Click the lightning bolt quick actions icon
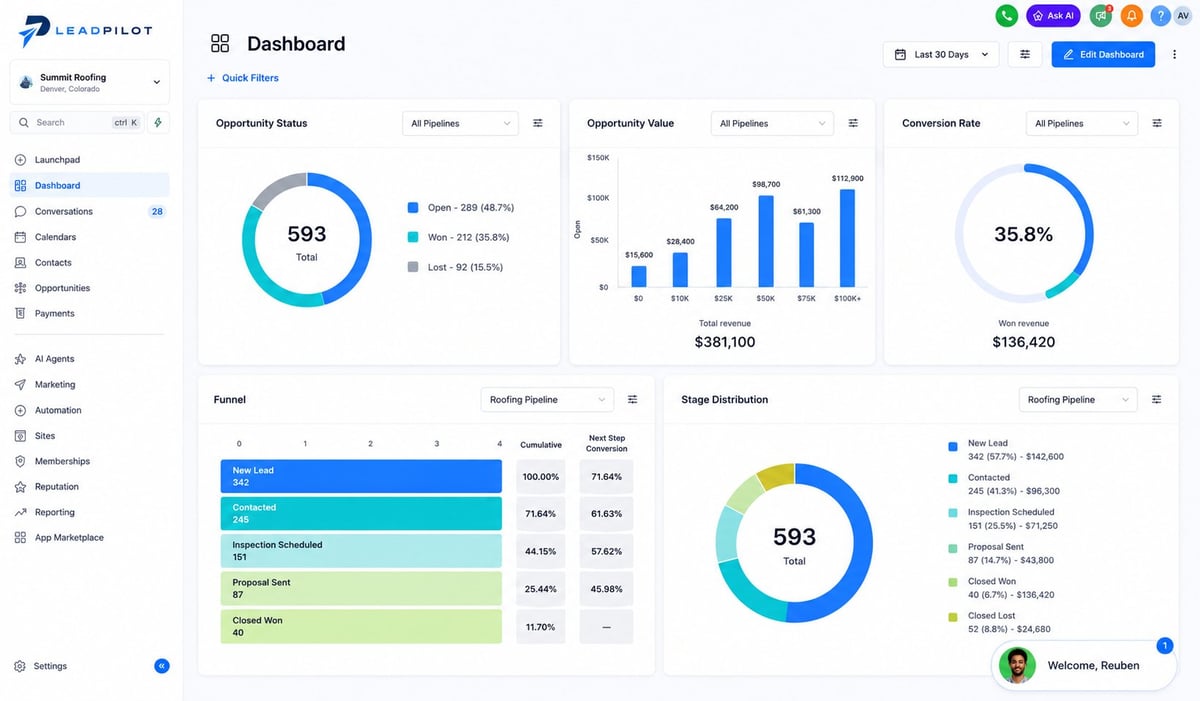This screenshot has width=1200, height=701. [x=159, y=122]
